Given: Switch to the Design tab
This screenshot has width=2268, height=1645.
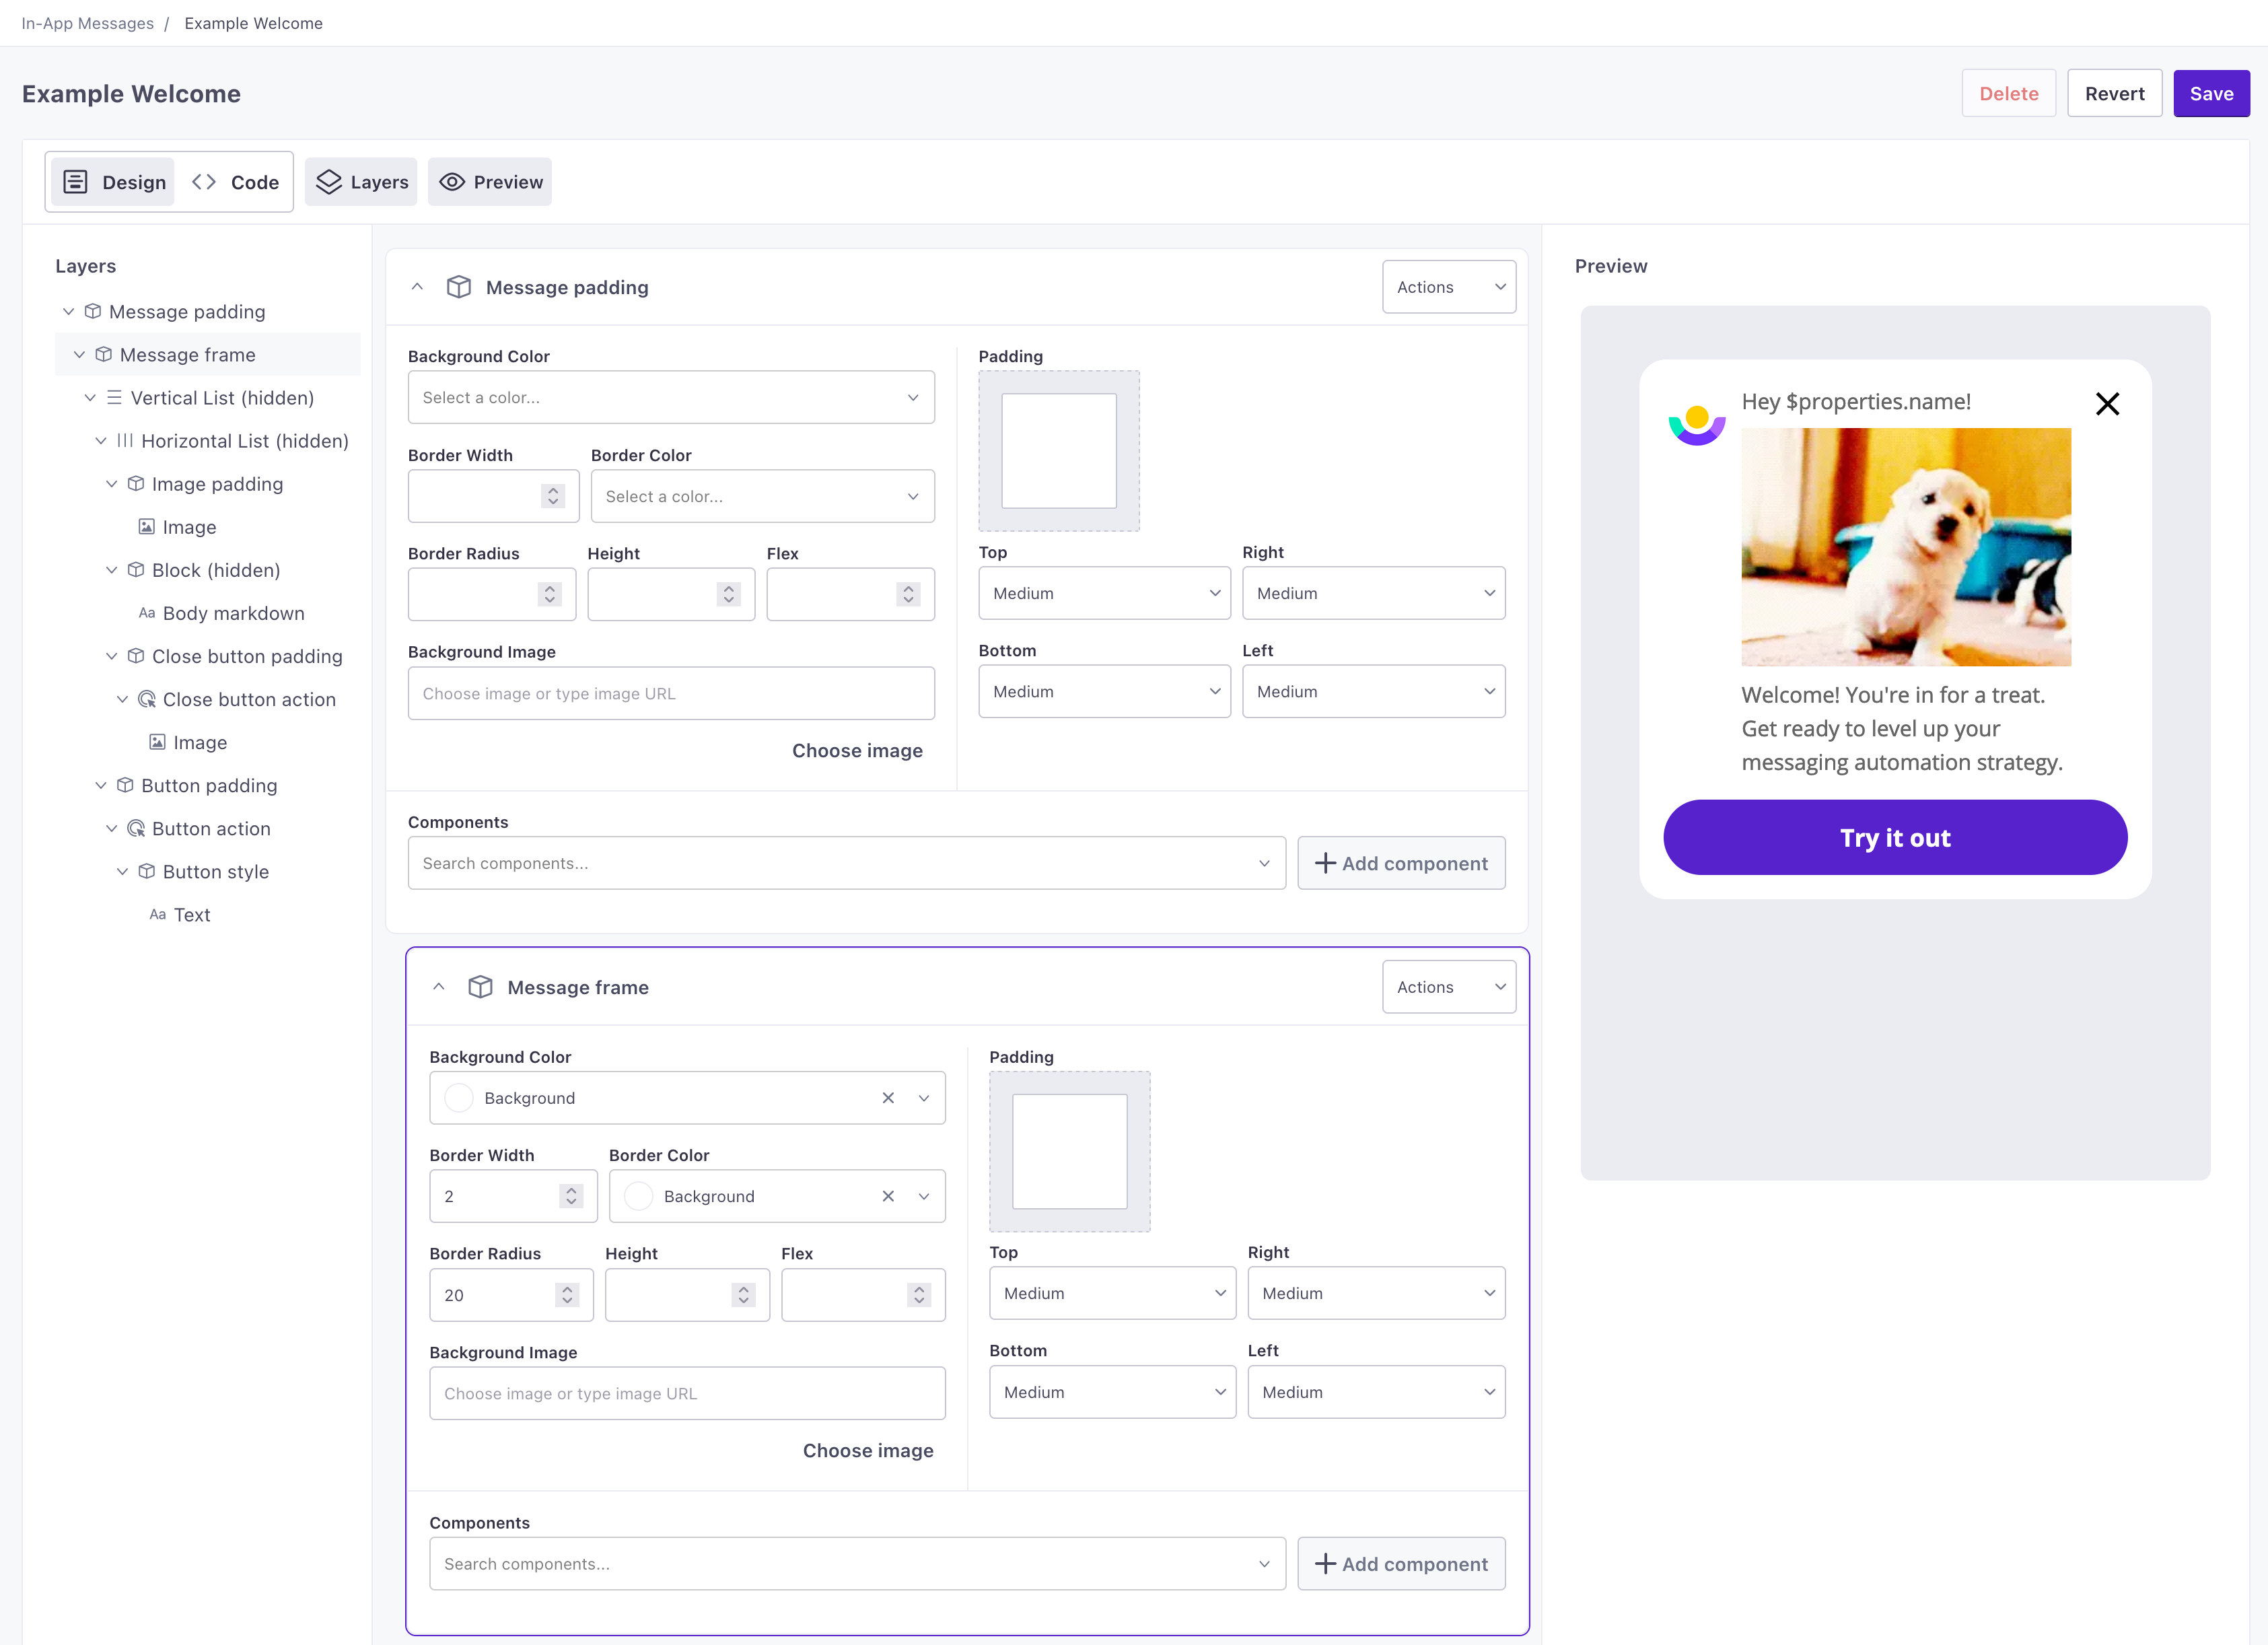Looking at the screenshot, I should (x=113, y=182).
